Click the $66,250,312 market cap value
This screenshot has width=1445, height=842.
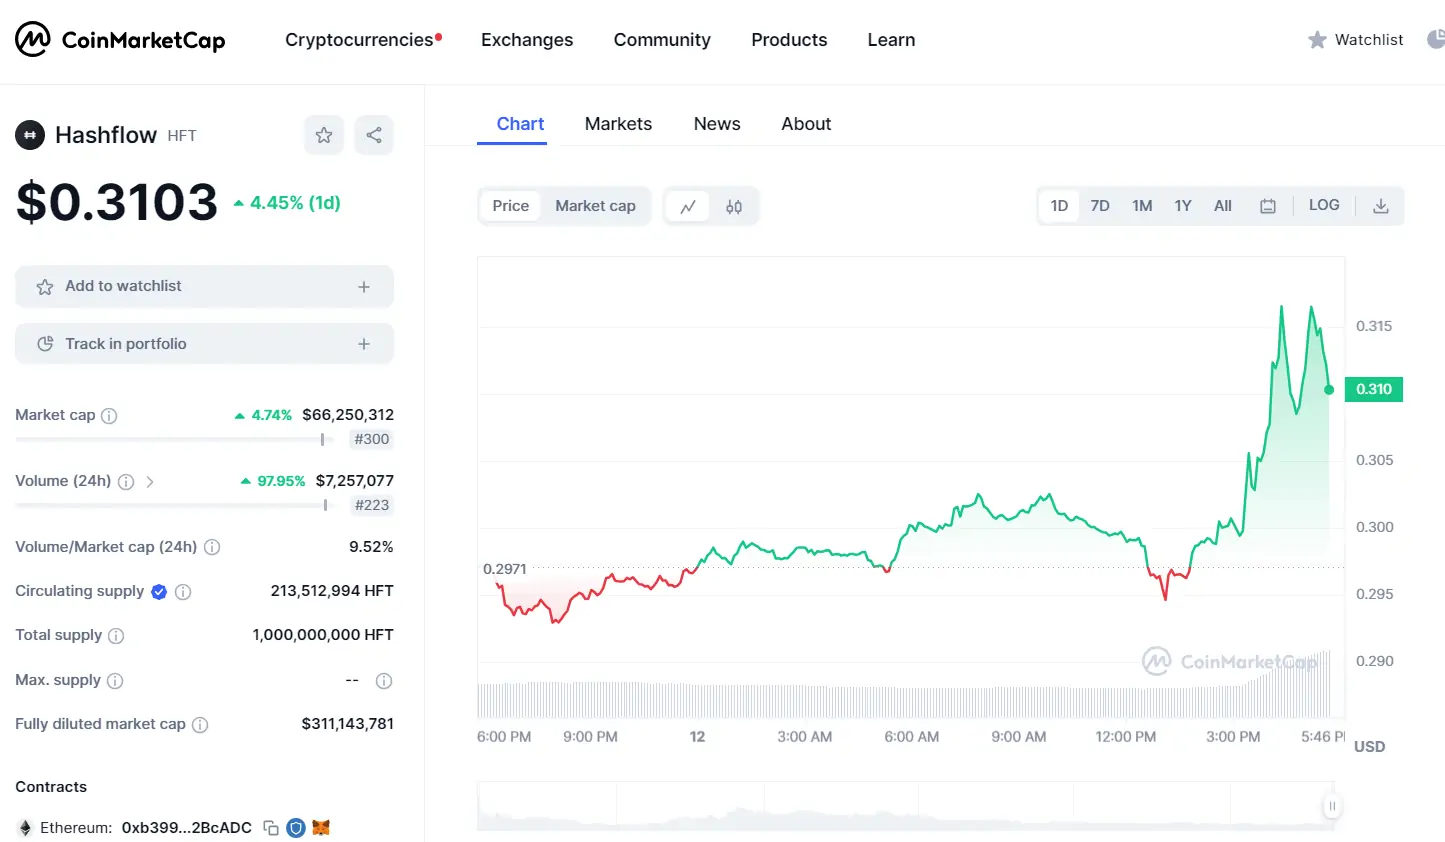348,415
